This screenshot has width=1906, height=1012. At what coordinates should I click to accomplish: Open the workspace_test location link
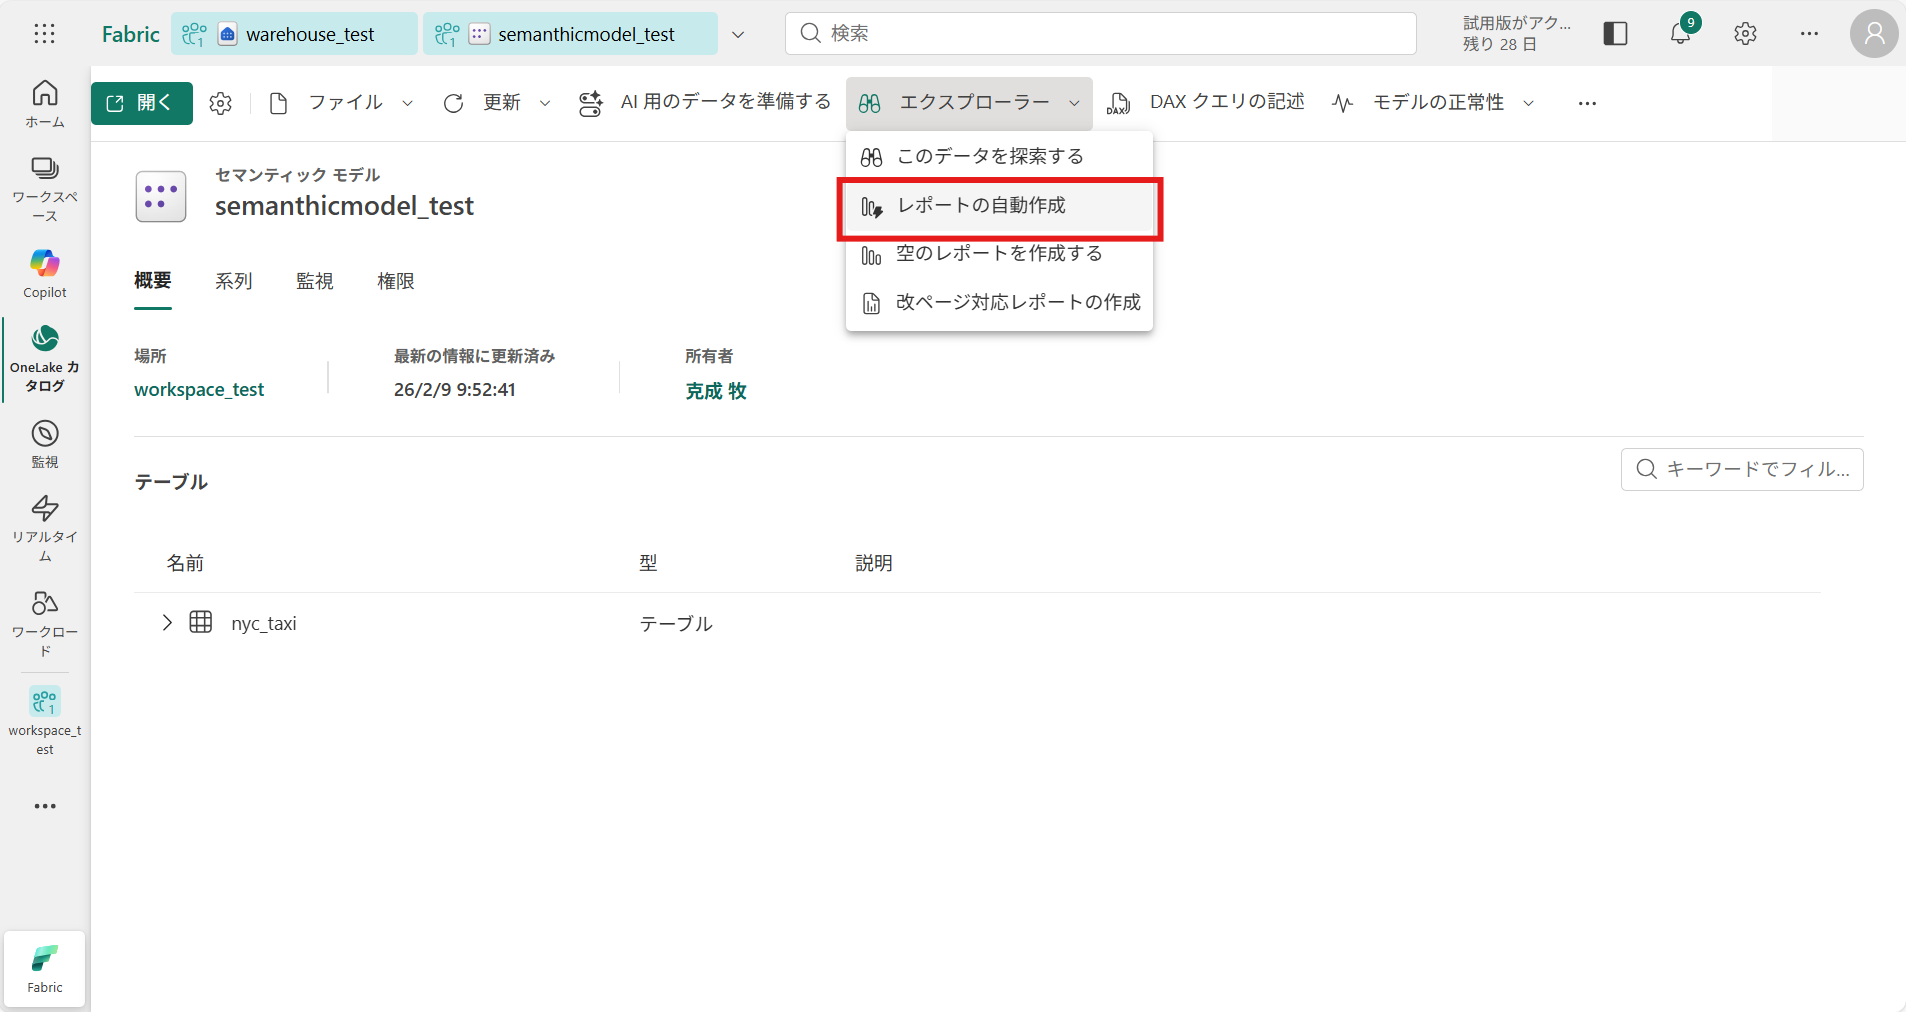click(199, 390)
